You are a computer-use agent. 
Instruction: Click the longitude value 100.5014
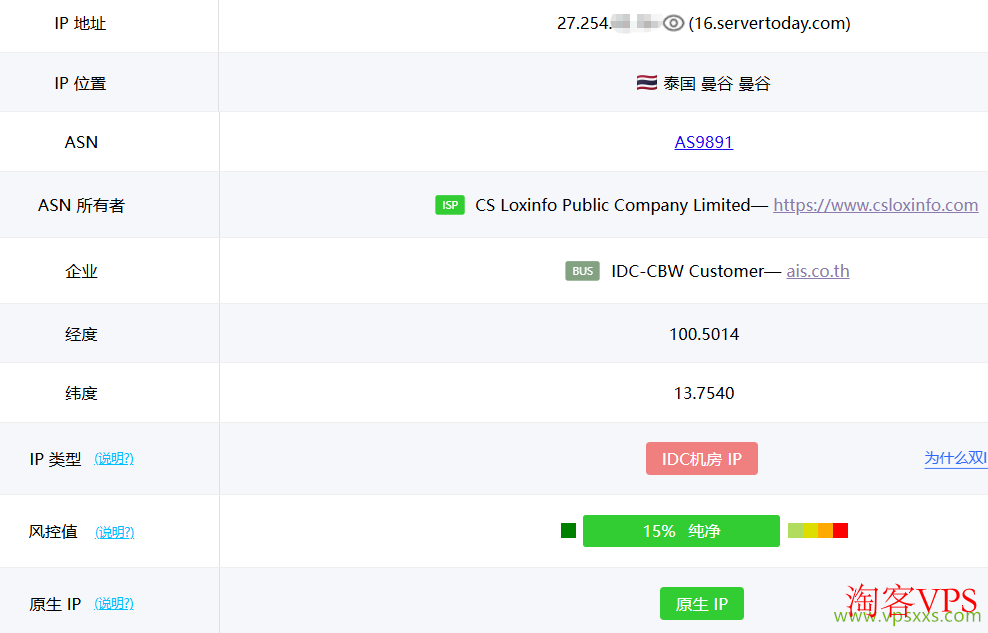click(704, 334)
